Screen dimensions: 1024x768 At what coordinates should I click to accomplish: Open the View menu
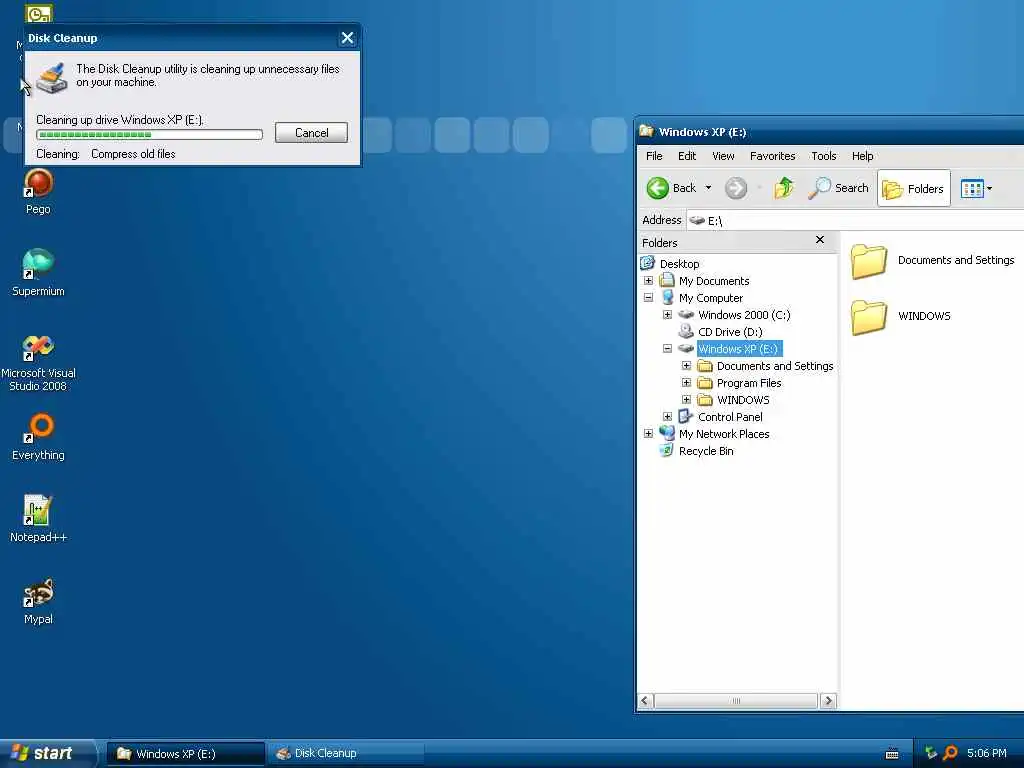click(723, 156)
